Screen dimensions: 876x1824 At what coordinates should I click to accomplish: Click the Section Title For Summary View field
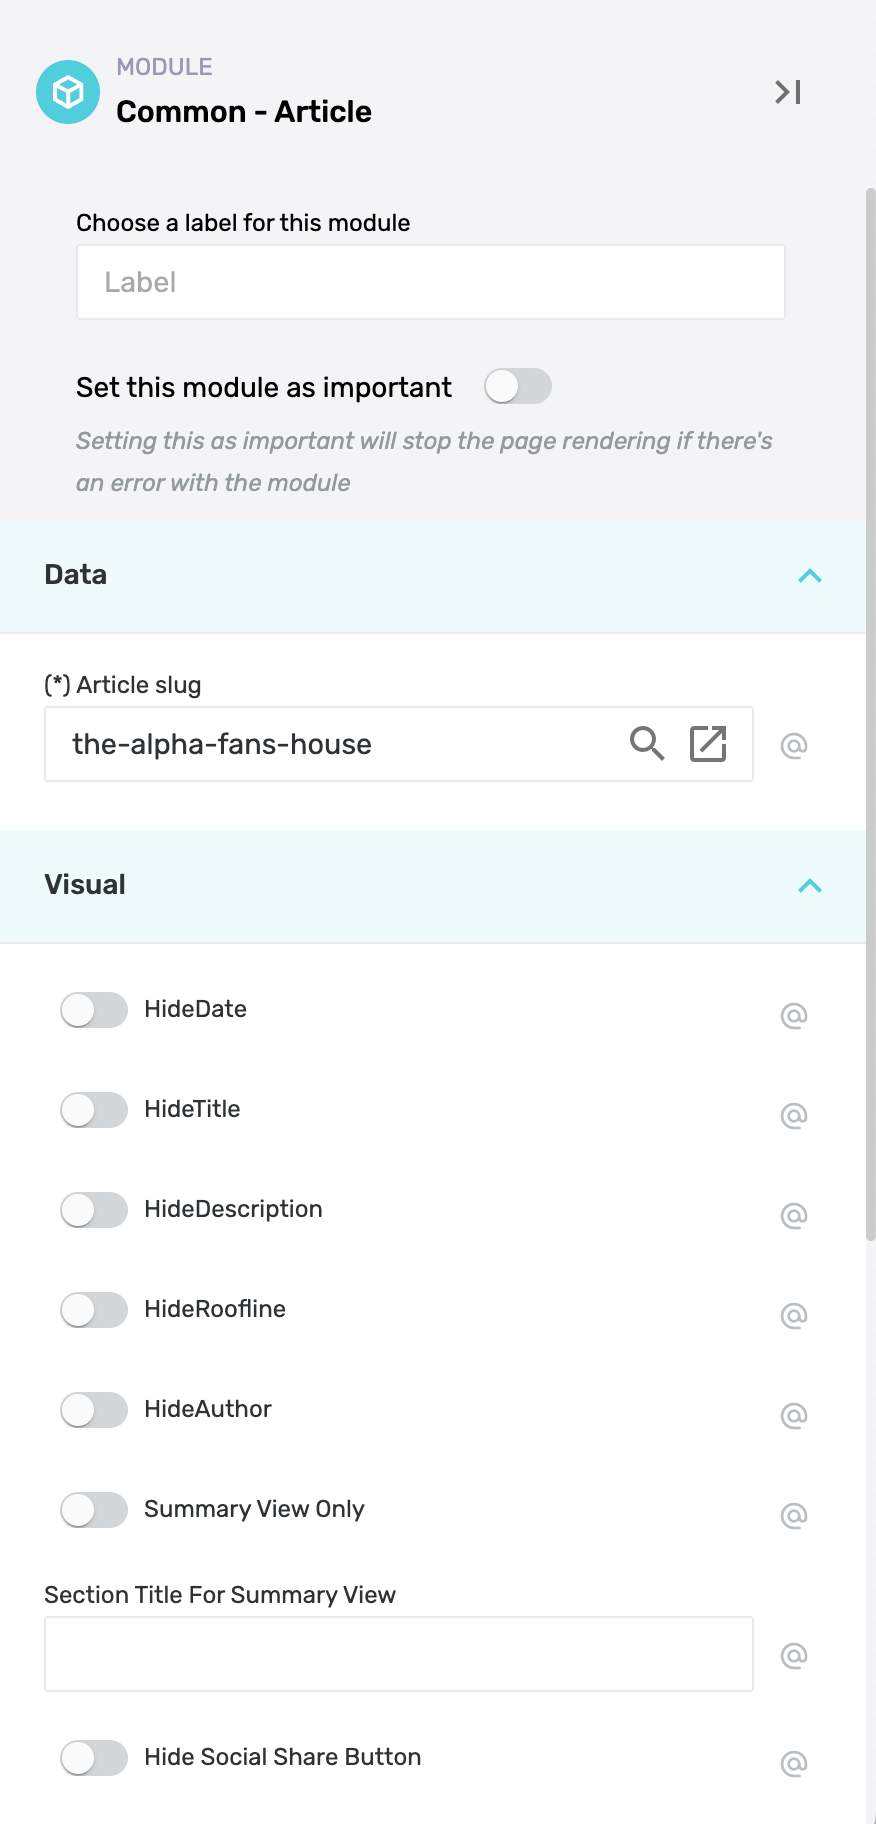coord(399,1654)
